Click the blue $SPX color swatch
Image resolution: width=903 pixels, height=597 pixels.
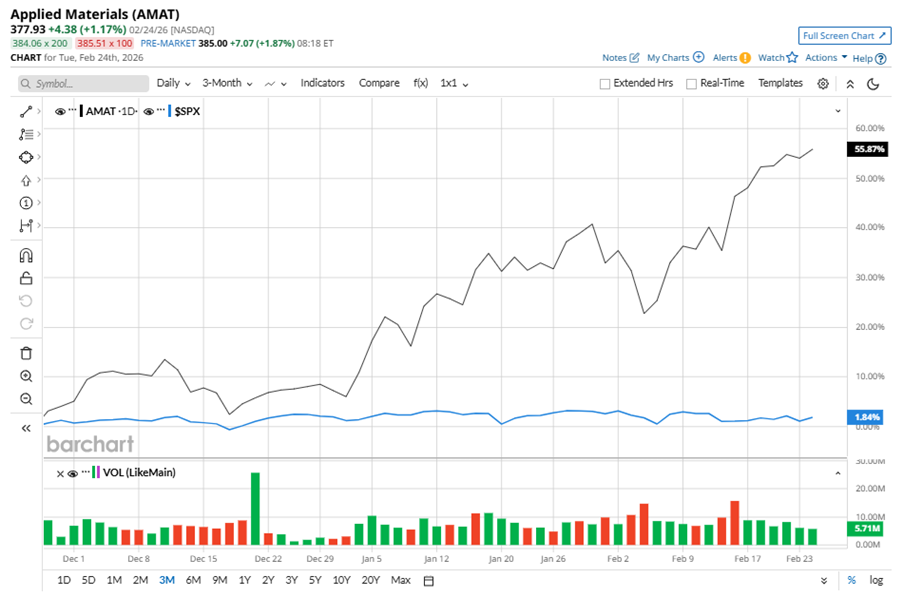click(170, 111)
